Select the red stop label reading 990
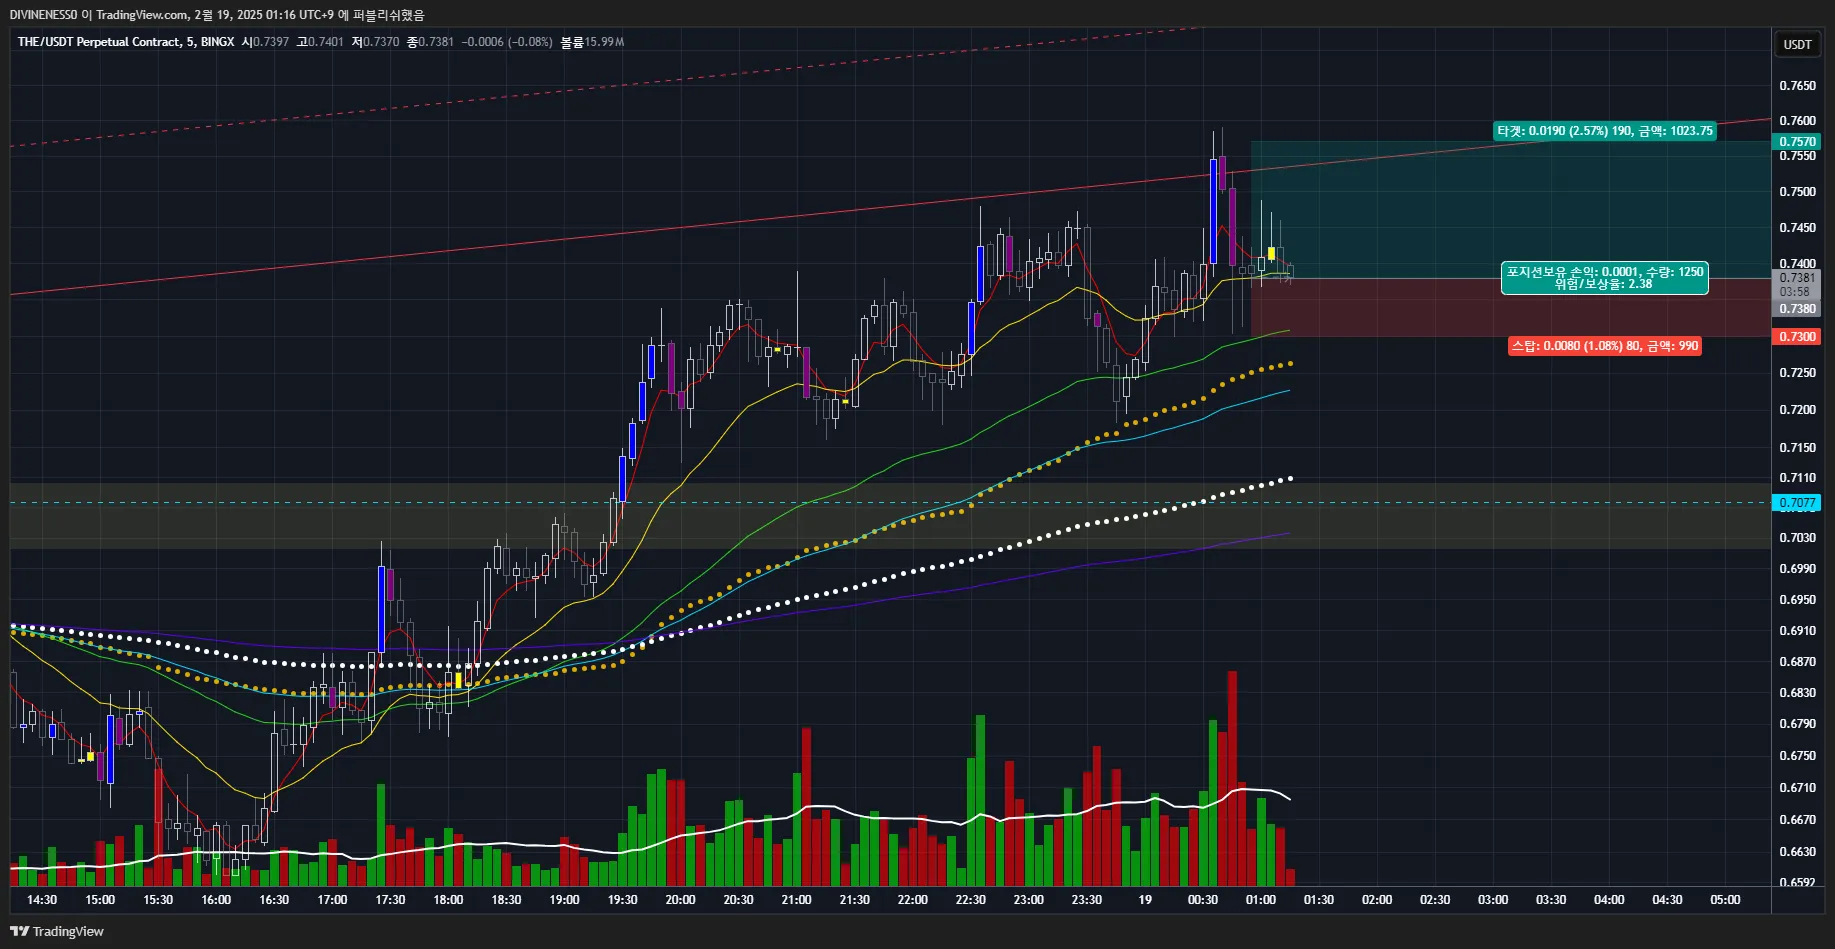The image size is (1835, 949). [1605, 346]
